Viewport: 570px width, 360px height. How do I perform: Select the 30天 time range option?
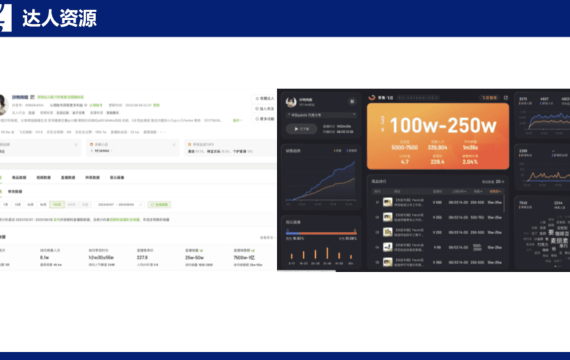(x=31, y=205)
